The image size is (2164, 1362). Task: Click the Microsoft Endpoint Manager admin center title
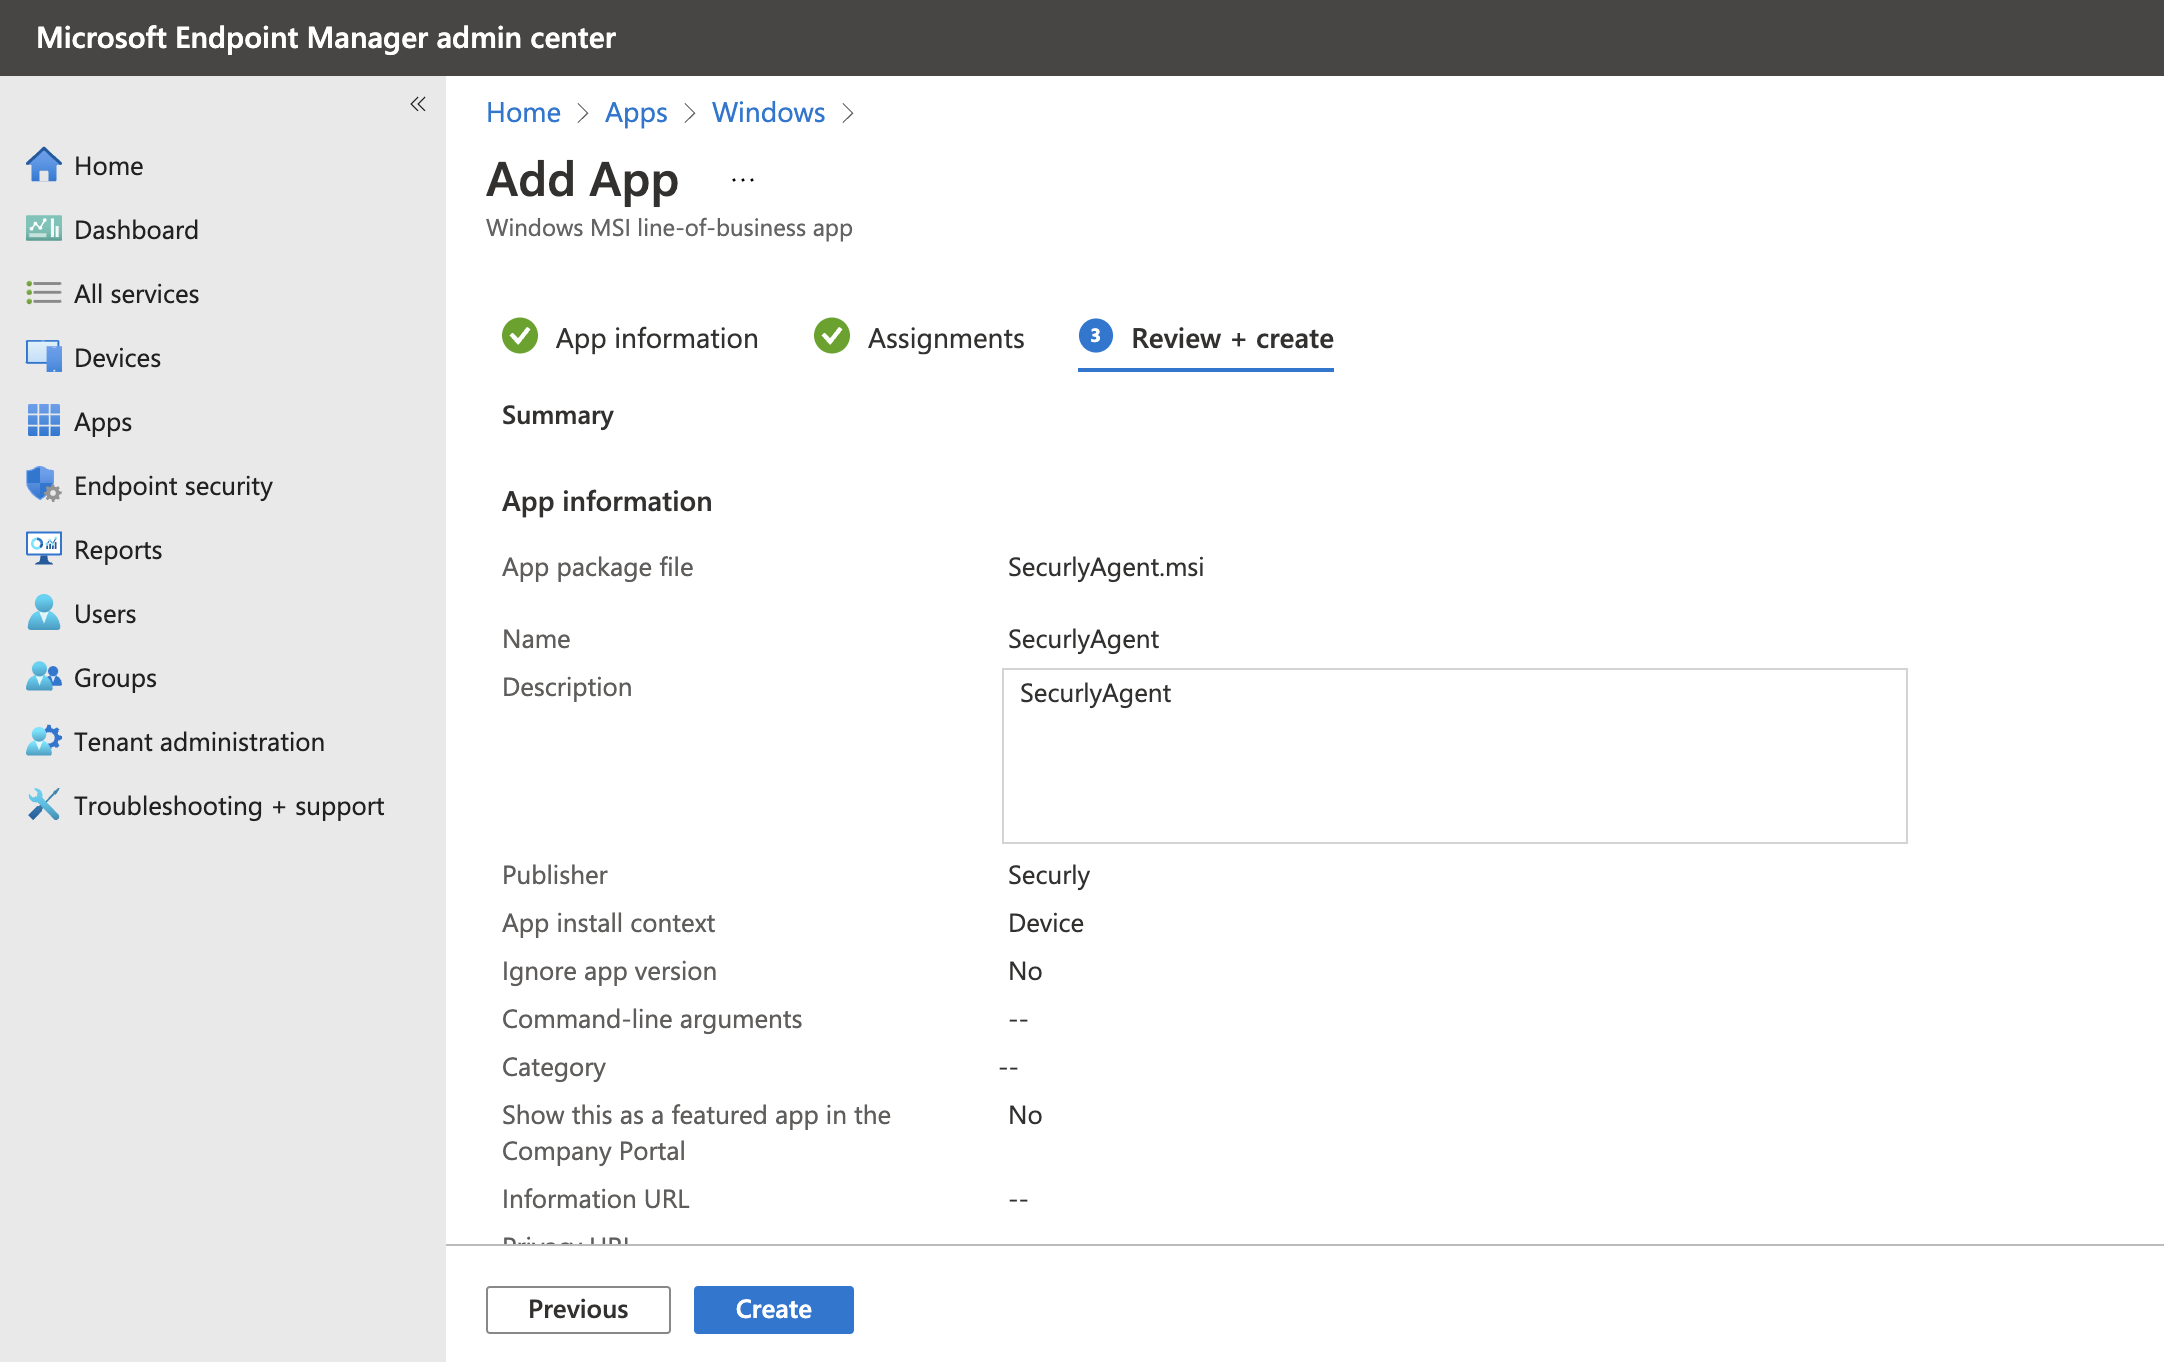click(326, 37)
